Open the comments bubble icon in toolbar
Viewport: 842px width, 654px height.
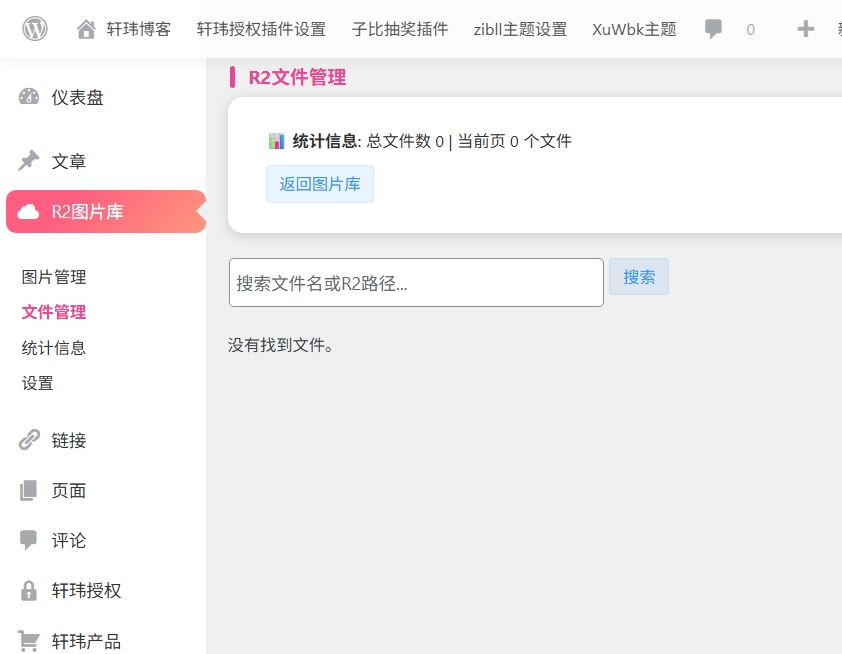pyautogui.click(x=713, y=29)
